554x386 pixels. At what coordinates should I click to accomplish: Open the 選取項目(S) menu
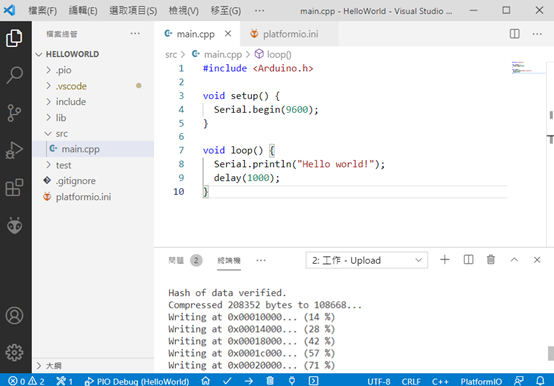point(133,11)
